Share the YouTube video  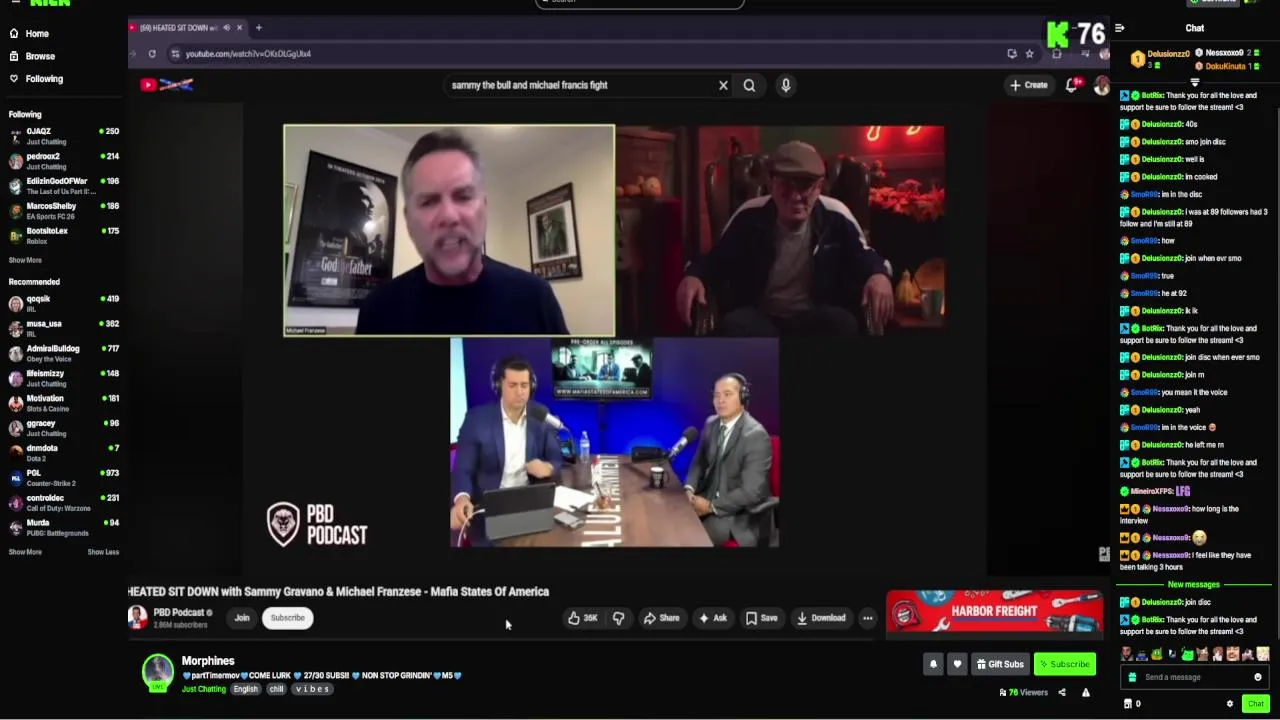tap(661, 618)
